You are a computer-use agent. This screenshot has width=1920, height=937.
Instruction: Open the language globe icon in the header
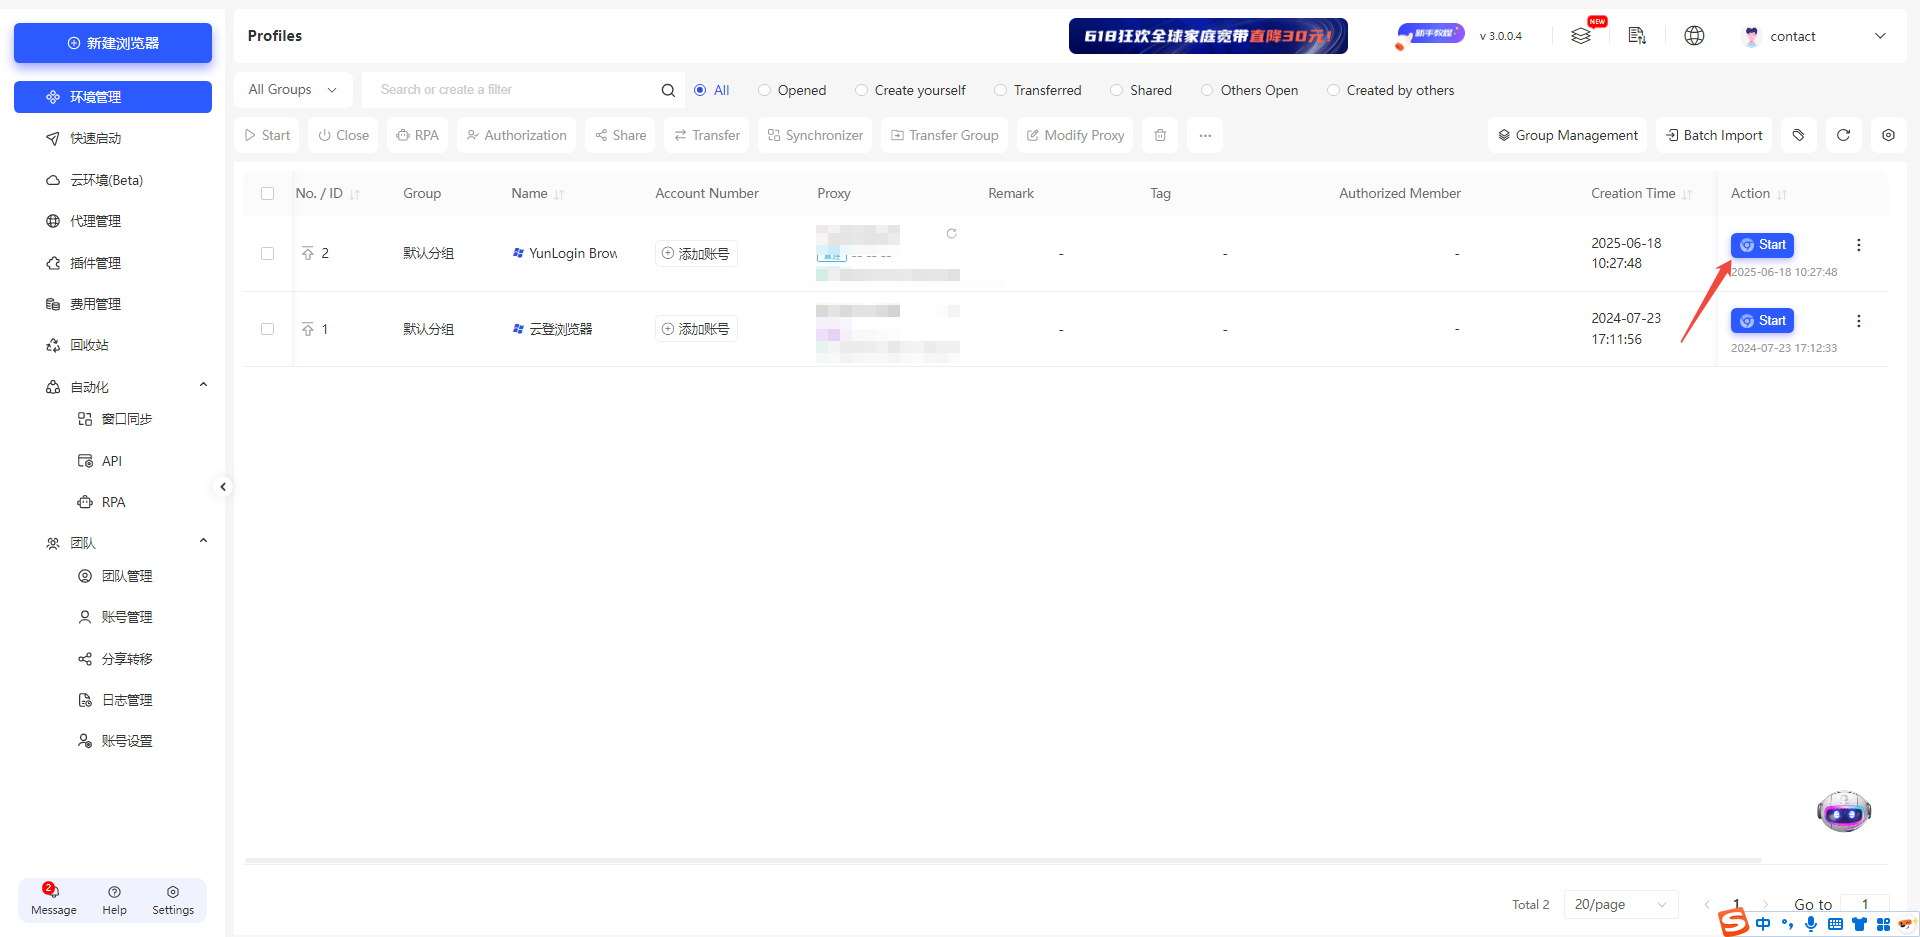pos(1694,36)
